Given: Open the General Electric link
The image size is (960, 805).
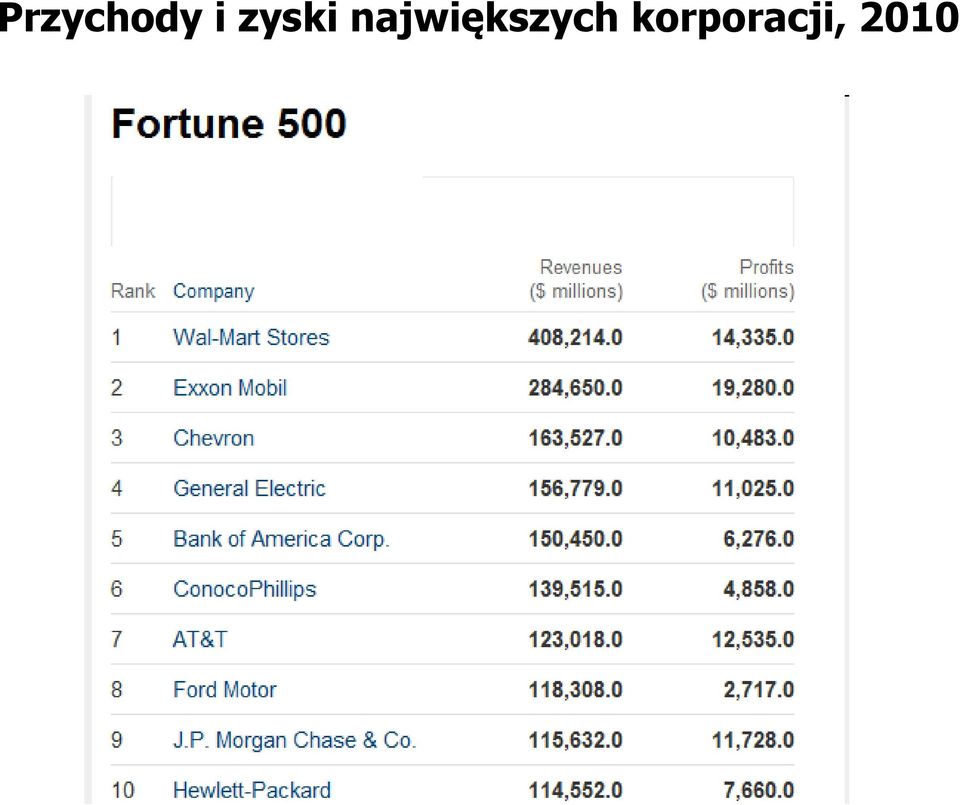Looking at the screenshot, I should pos(249,488).
